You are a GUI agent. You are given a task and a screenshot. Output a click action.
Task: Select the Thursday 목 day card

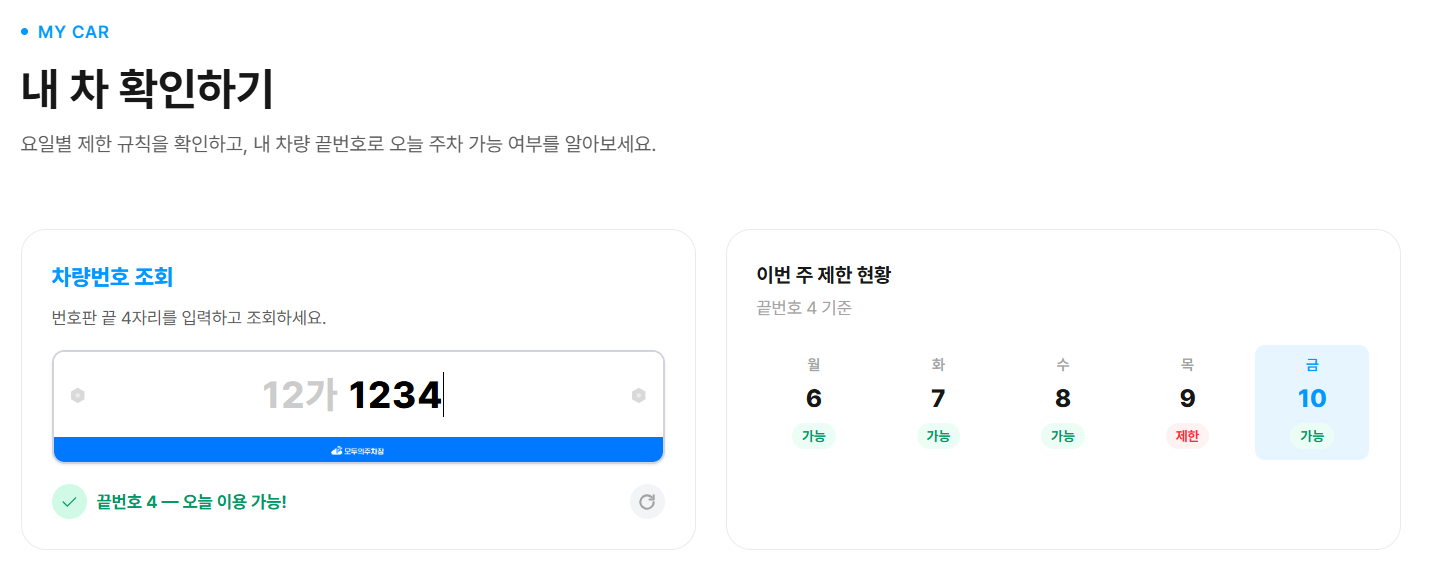(x=1187, y=400)
